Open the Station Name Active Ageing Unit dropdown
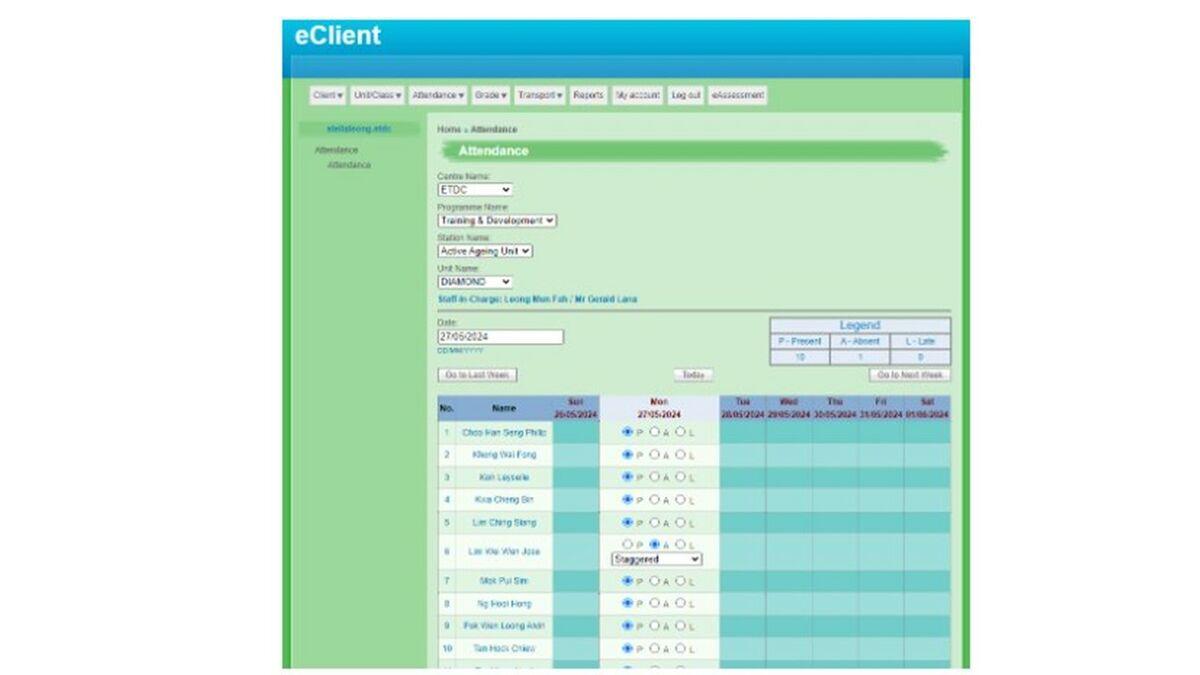The width and height of the screenshot is (1200, 675). (485, 251)
